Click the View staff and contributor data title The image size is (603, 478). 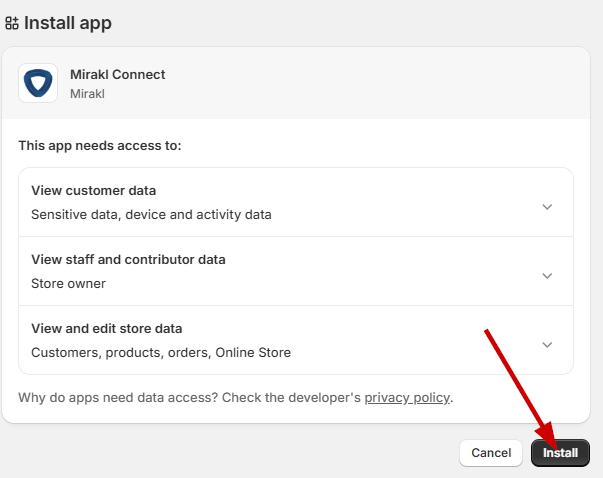click(128, 260)
